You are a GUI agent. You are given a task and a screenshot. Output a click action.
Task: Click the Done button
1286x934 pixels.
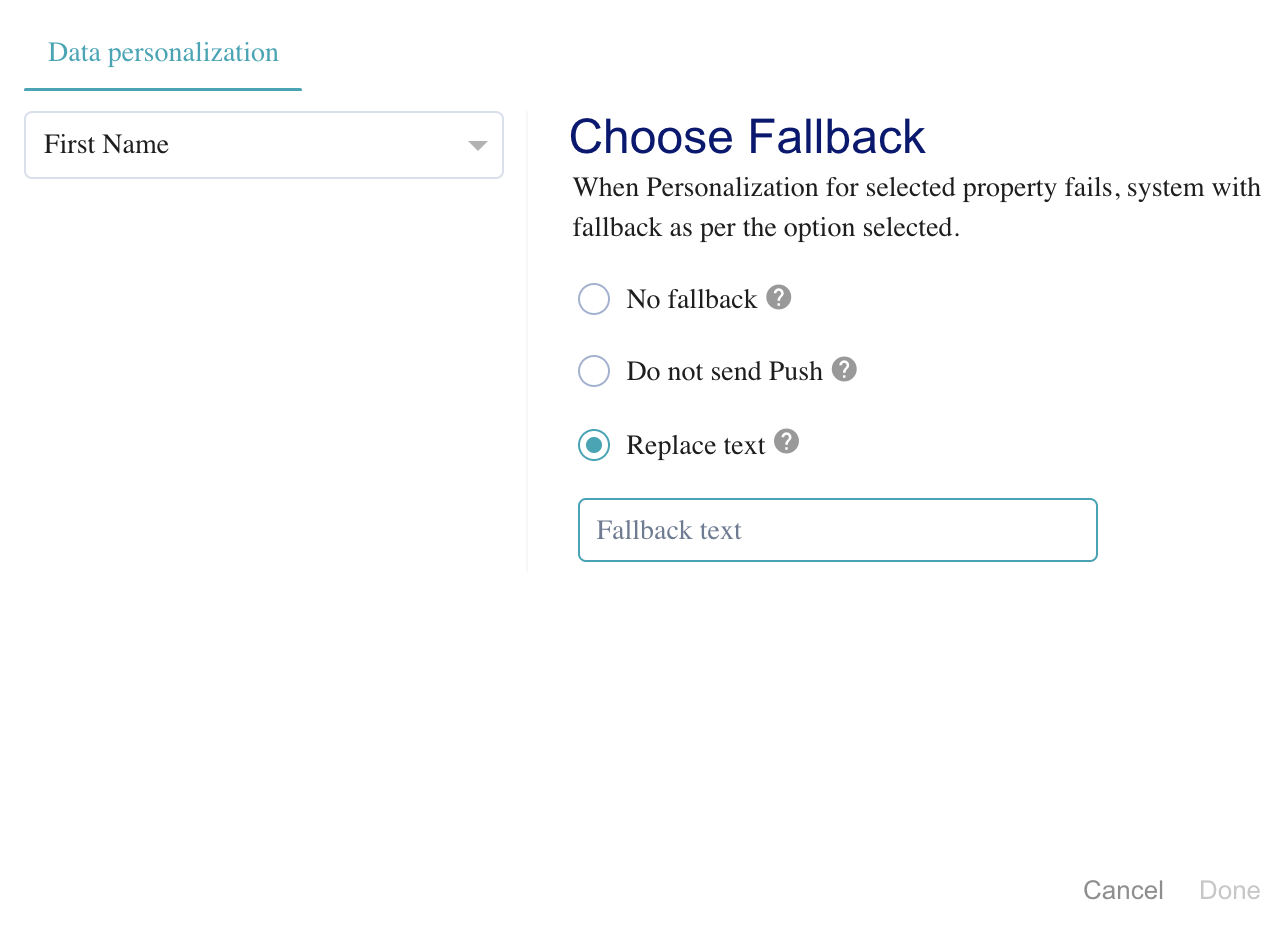(x=1229, y=890)
